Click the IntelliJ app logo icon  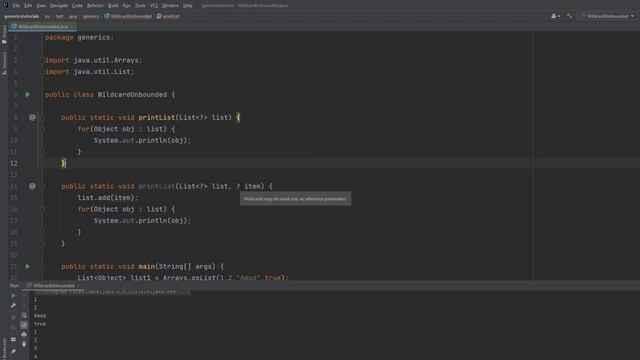[x=5, y=5]
